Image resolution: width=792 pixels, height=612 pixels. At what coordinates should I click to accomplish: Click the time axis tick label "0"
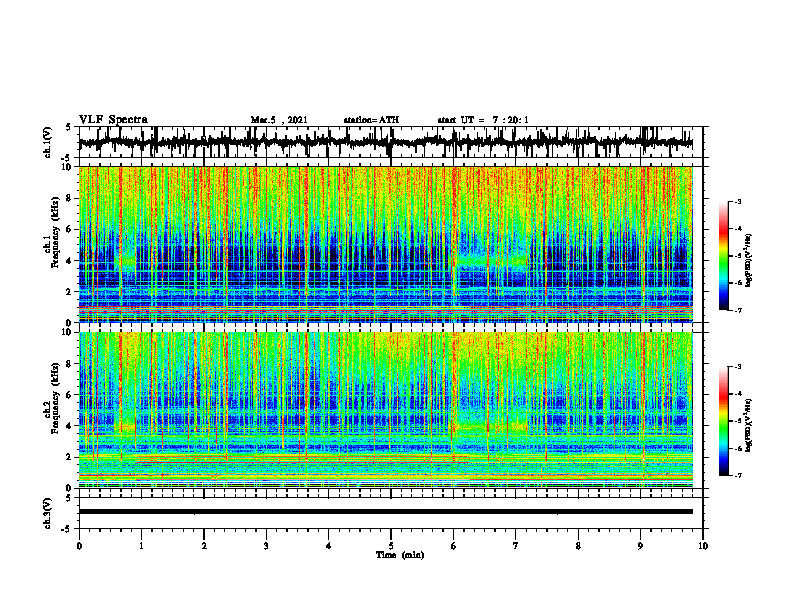[x=79, y=546]
